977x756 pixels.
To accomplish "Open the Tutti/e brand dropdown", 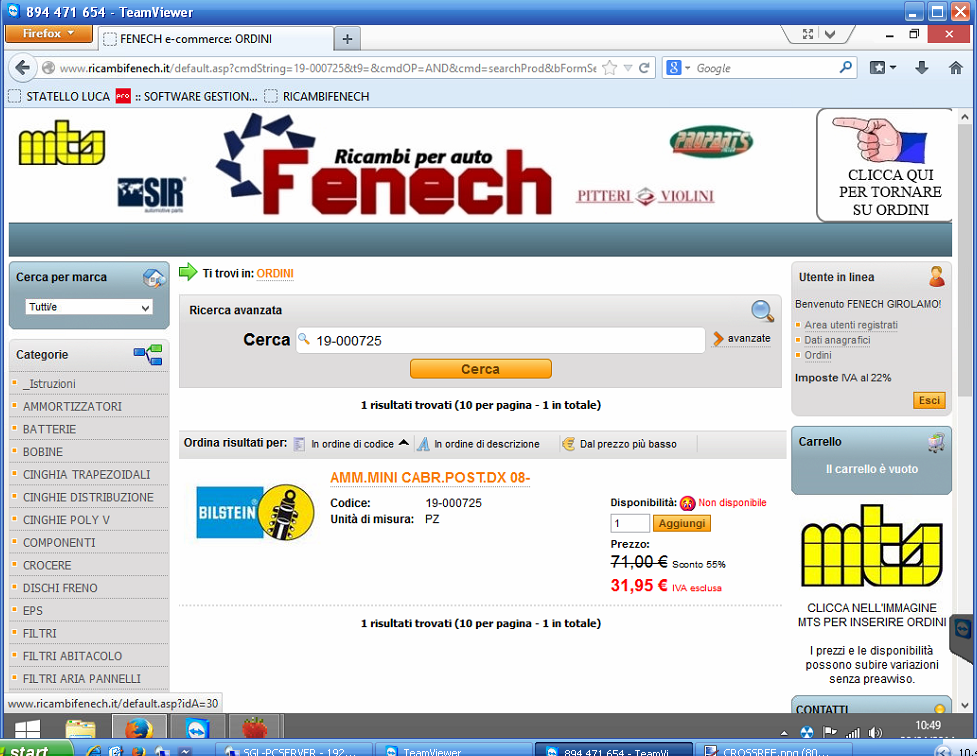I will [x=89, y=307].
